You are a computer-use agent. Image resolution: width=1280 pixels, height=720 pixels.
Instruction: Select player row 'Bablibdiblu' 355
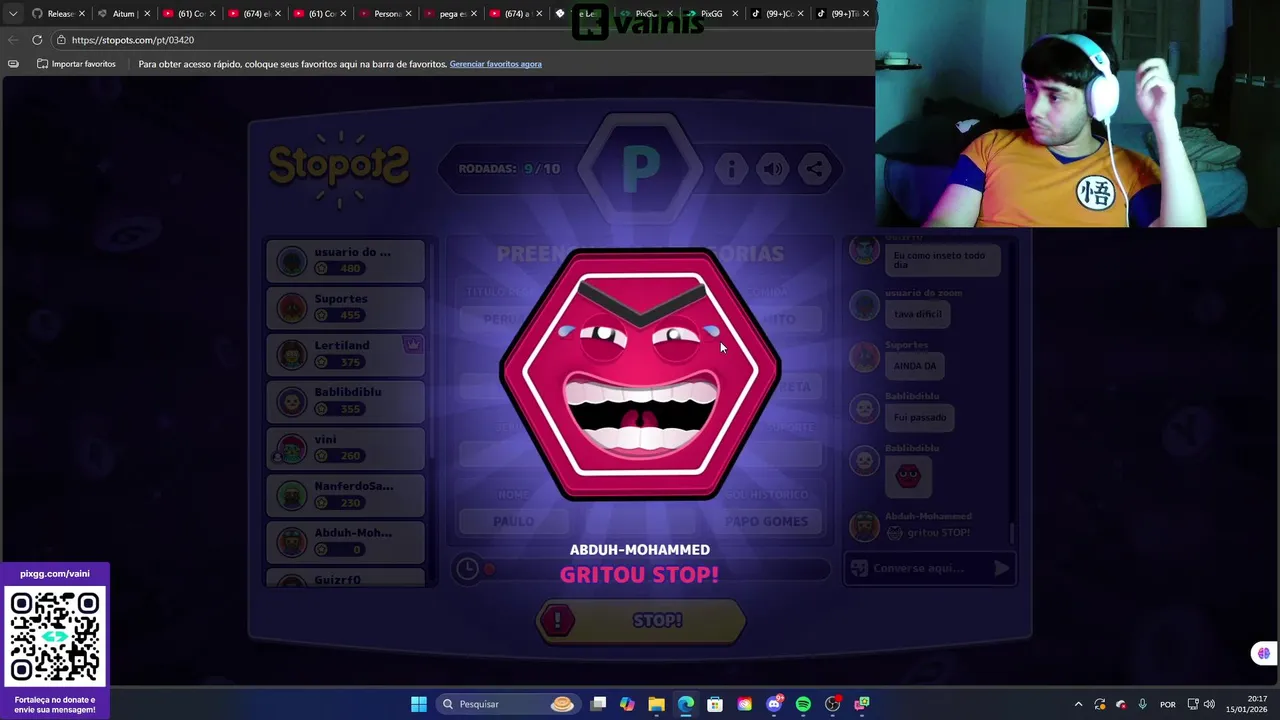coord(346,401)
